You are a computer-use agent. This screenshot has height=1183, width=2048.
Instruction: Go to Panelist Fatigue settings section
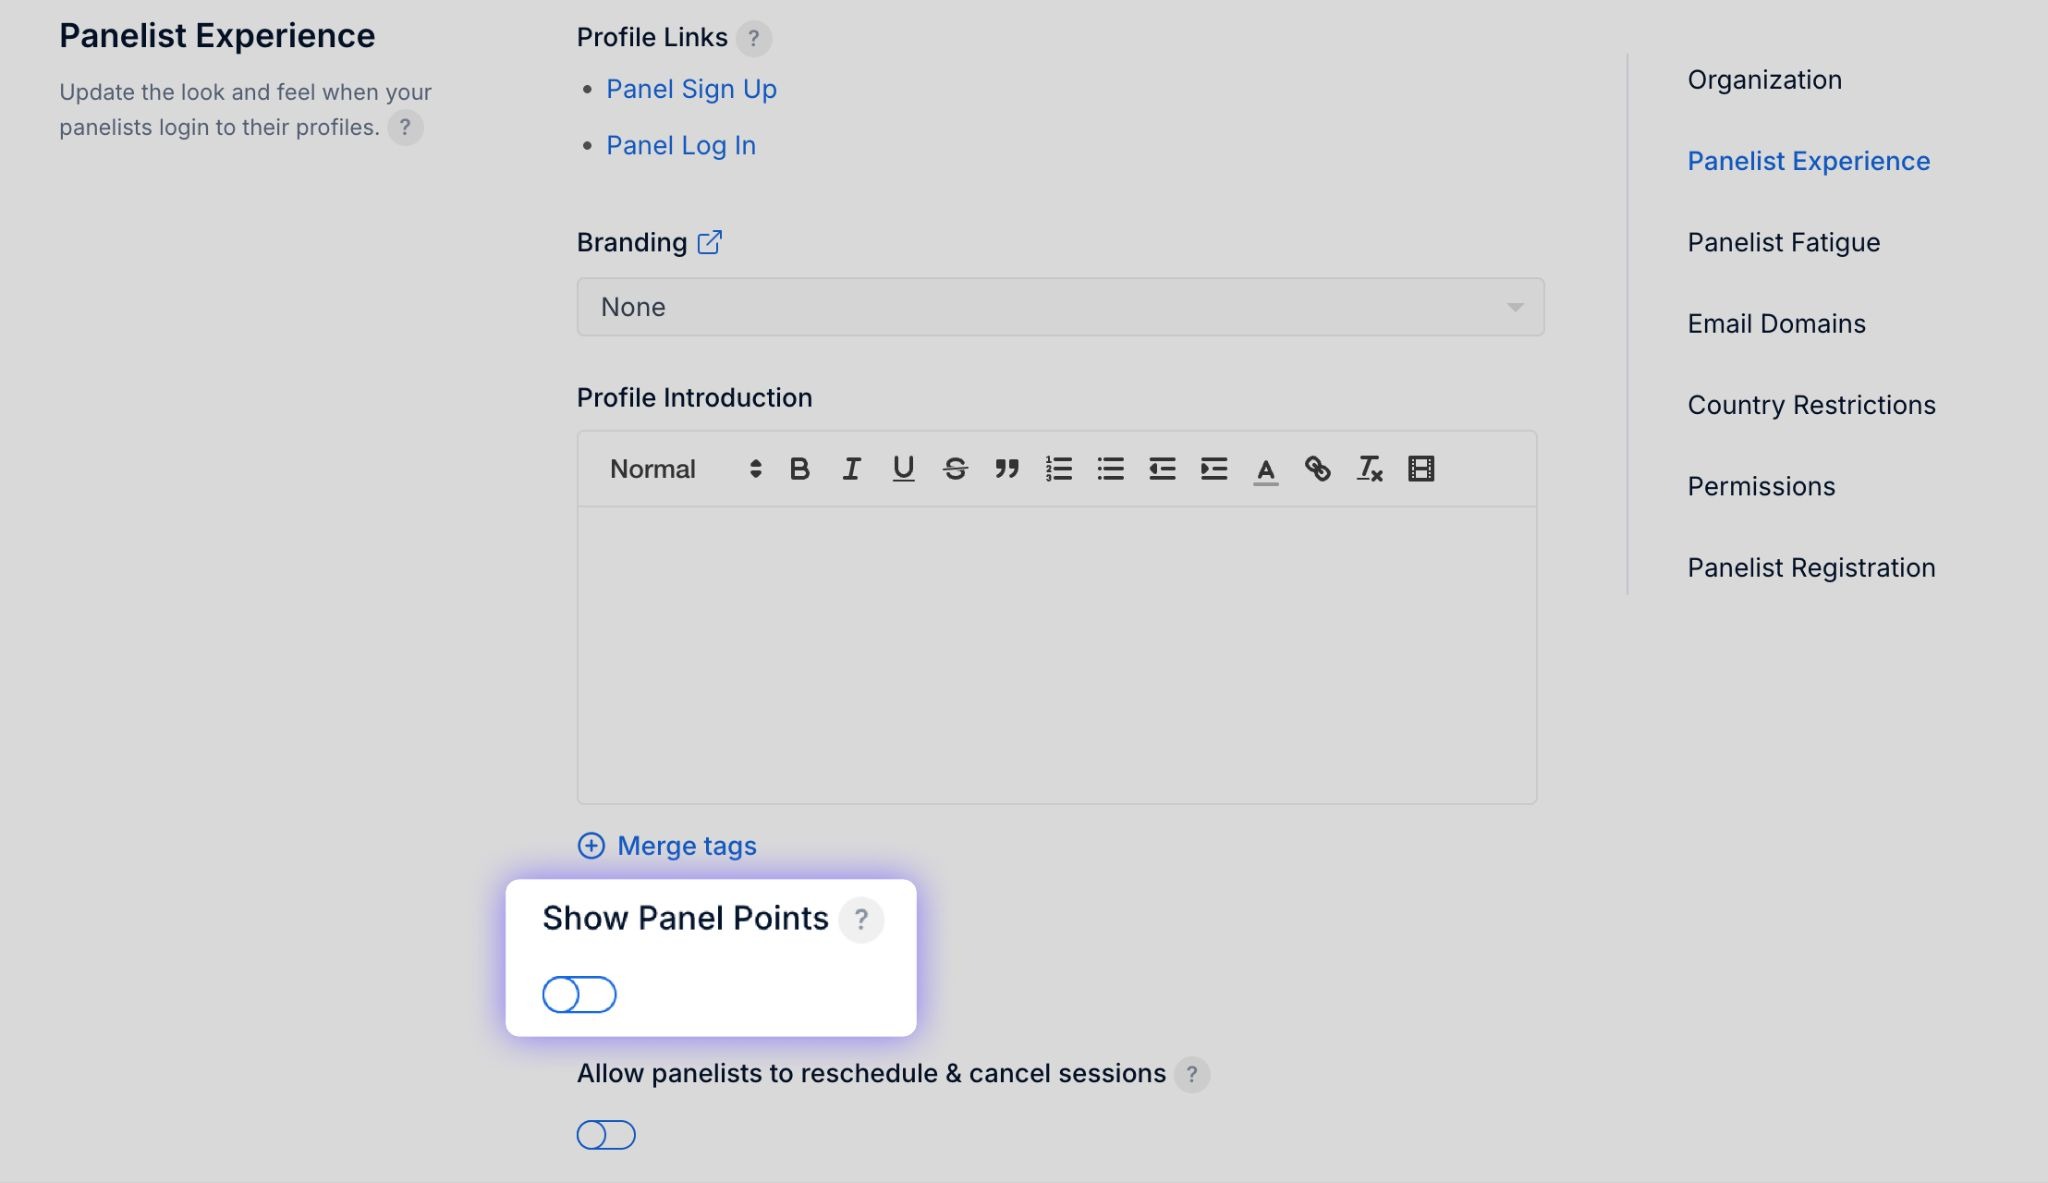(x=1783, y=242)
